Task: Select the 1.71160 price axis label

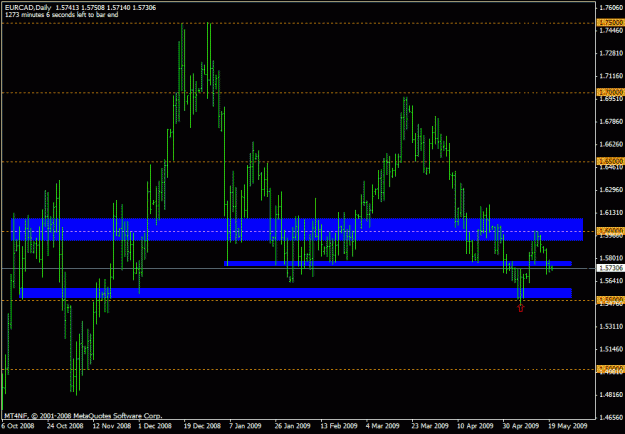Action: coord(611,76)
